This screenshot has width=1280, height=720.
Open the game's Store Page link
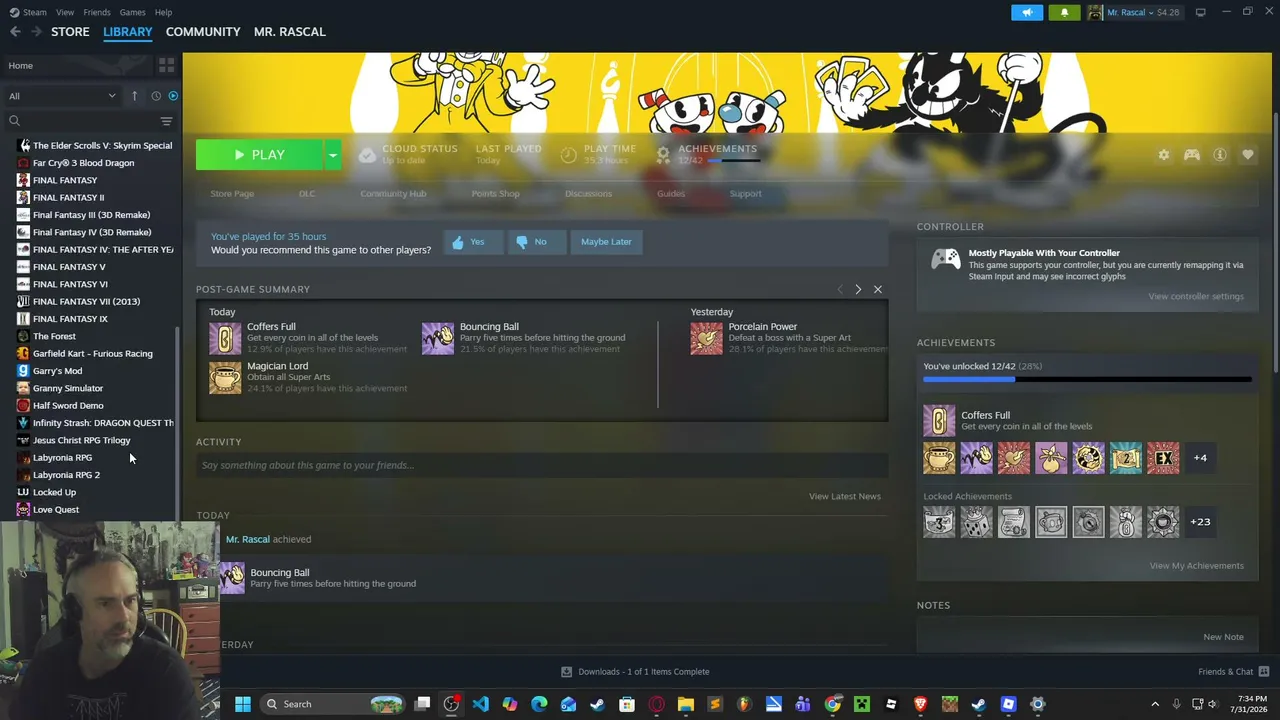232,194
